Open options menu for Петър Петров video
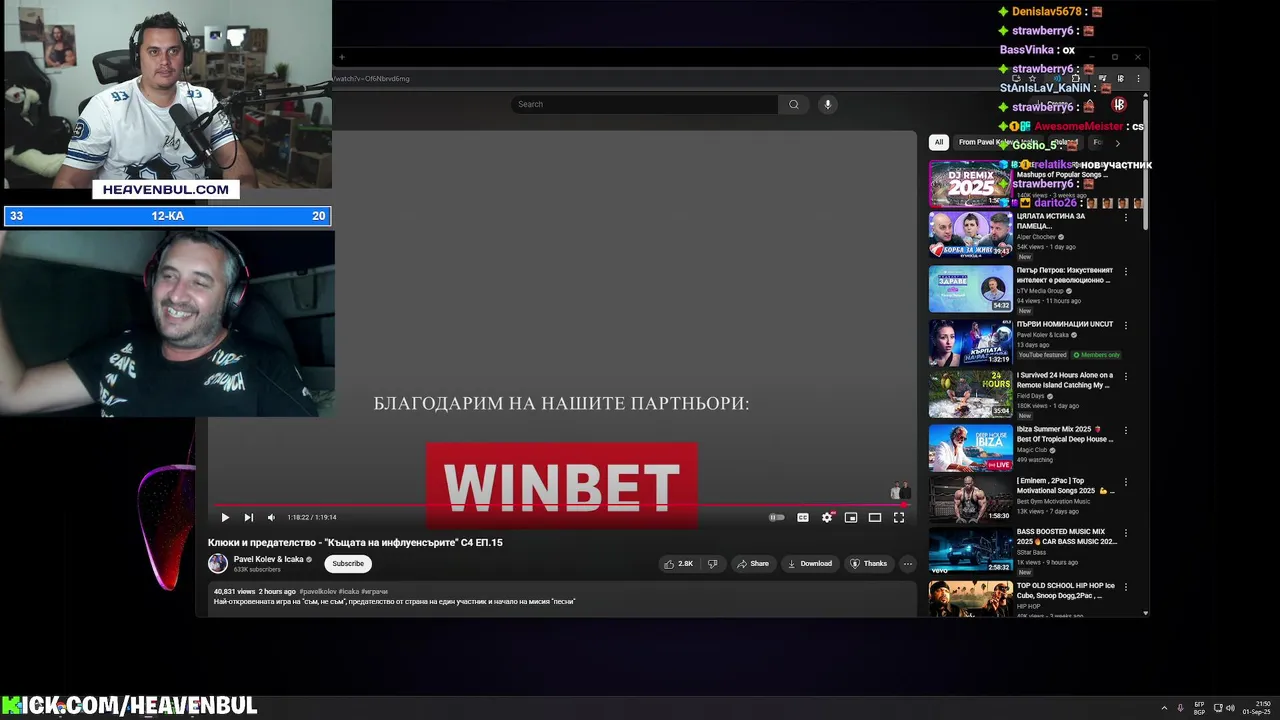 tap(1126, 271)
